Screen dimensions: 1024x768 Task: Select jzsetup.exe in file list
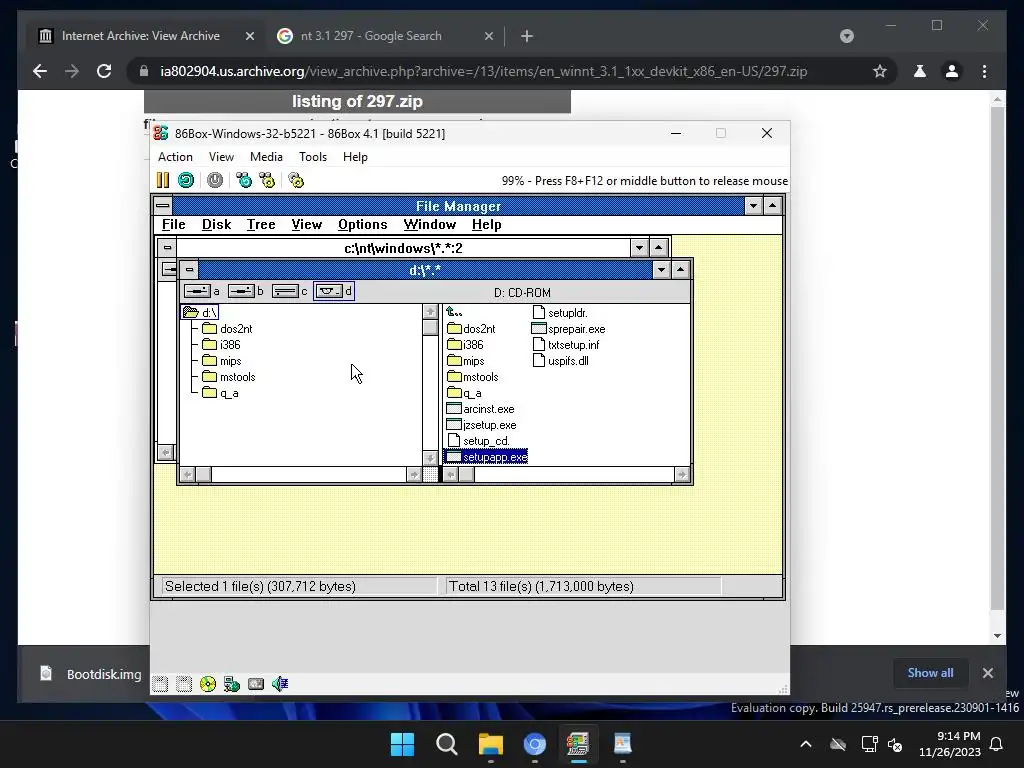coord(481,425)
